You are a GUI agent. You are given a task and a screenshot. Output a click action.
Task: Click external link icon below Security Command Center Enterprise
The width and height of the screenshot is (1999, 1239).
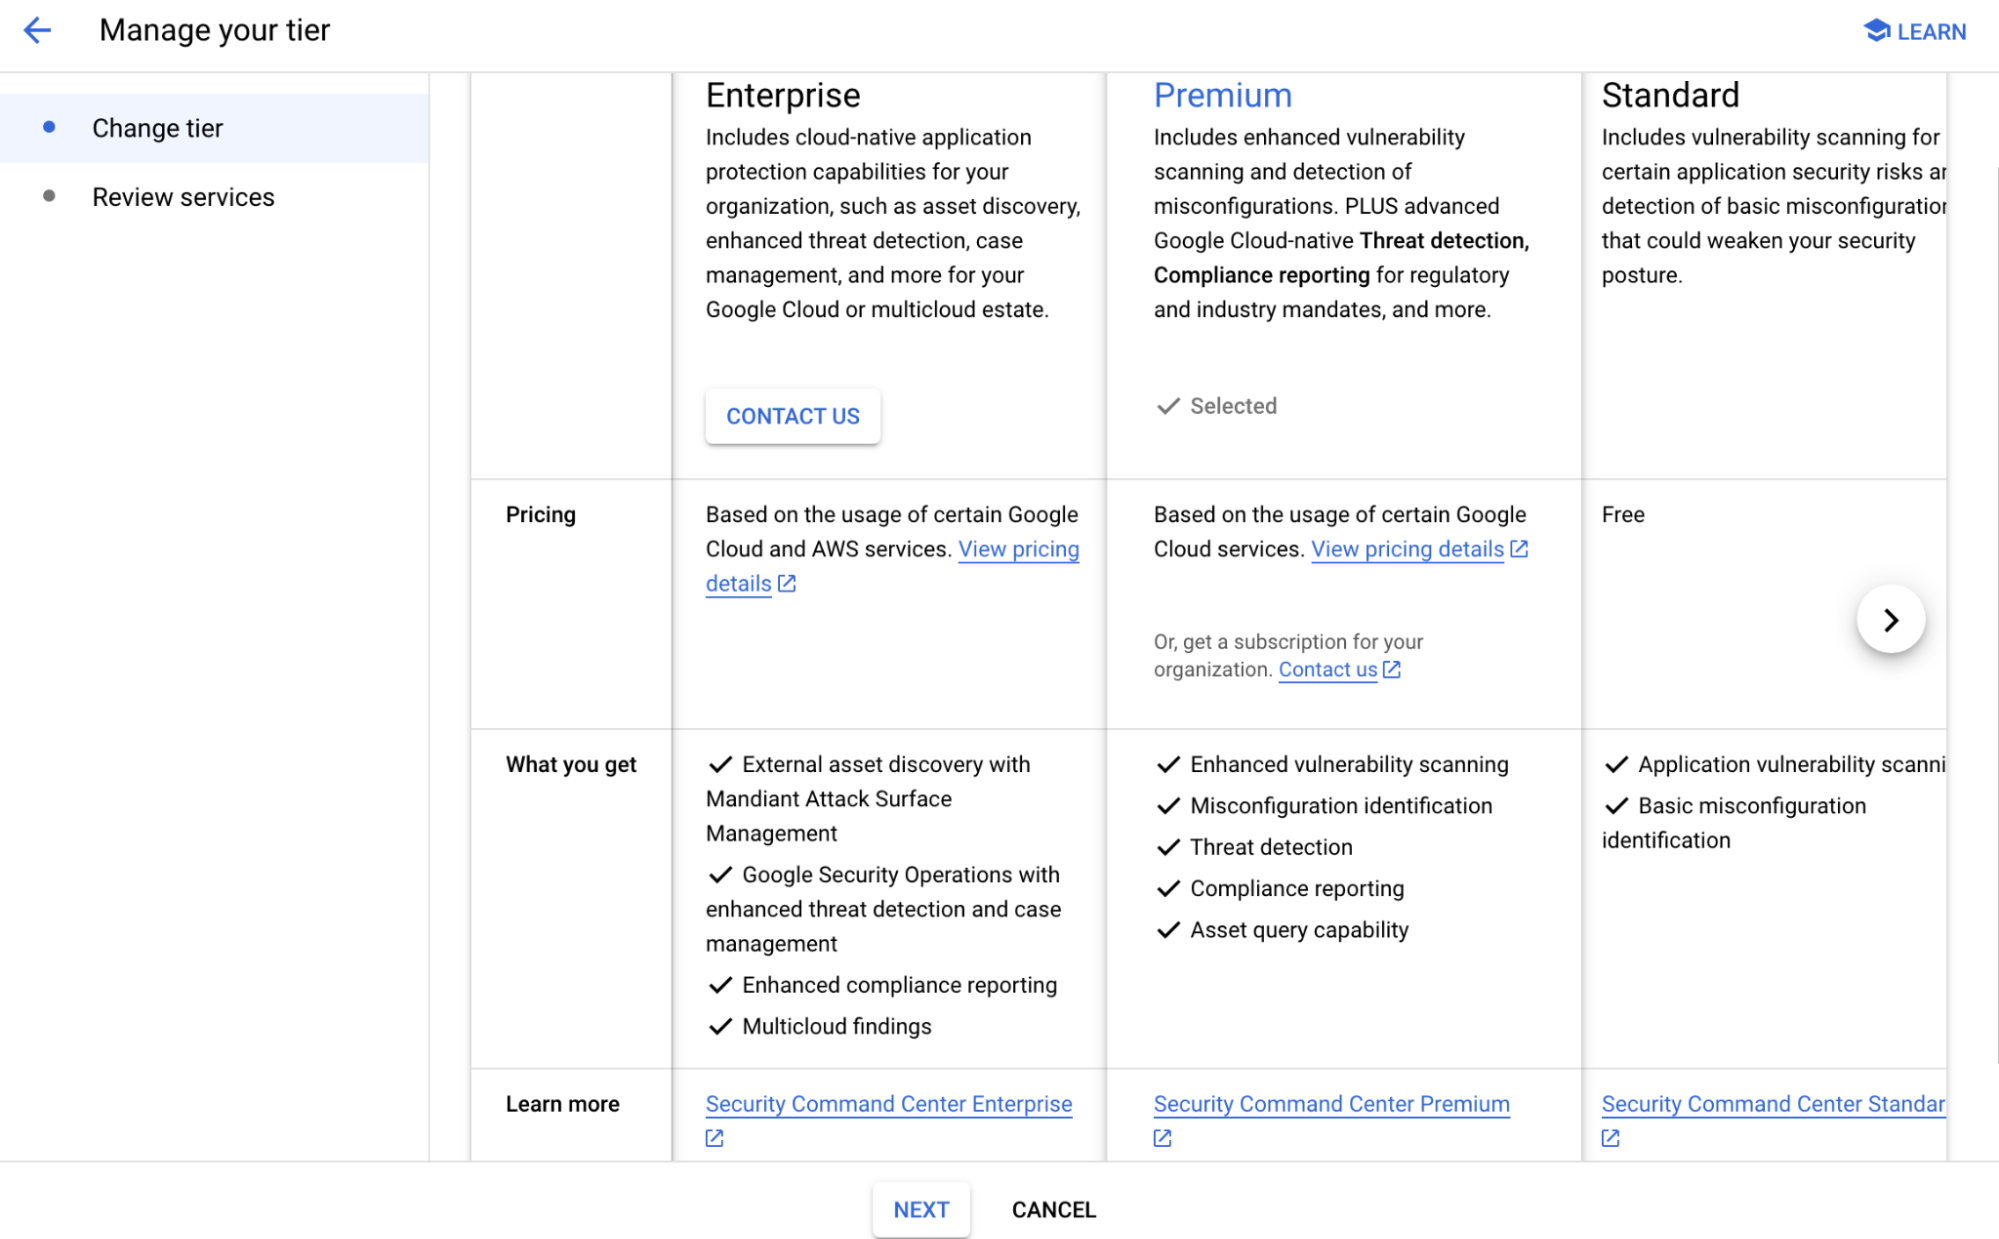point(714,1138)
